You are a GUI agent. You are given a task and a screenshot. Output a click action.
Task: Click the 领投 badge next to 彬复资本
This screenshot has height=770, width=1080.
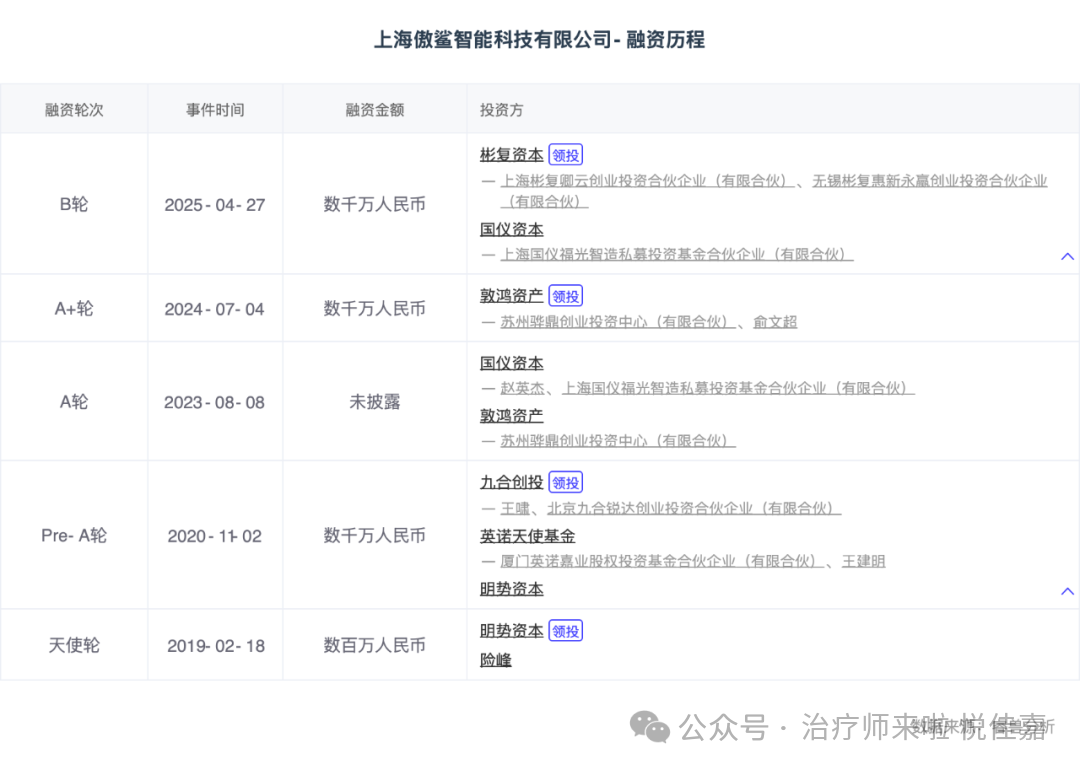click(565, 154)
